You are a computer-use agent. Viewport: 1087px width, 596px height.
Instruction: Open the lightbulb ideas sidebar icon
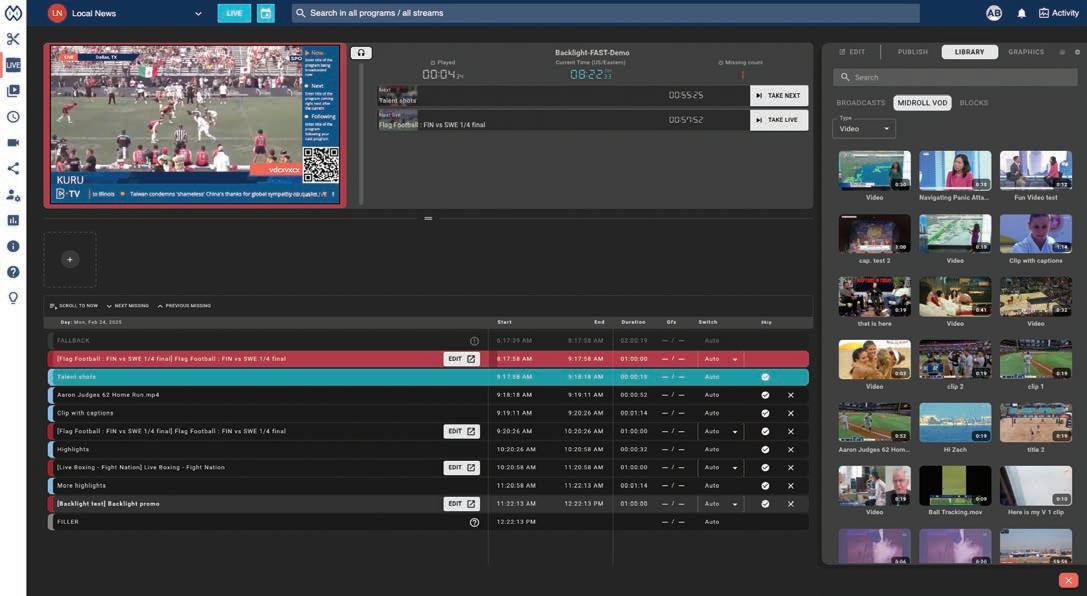tap(13, 298)
